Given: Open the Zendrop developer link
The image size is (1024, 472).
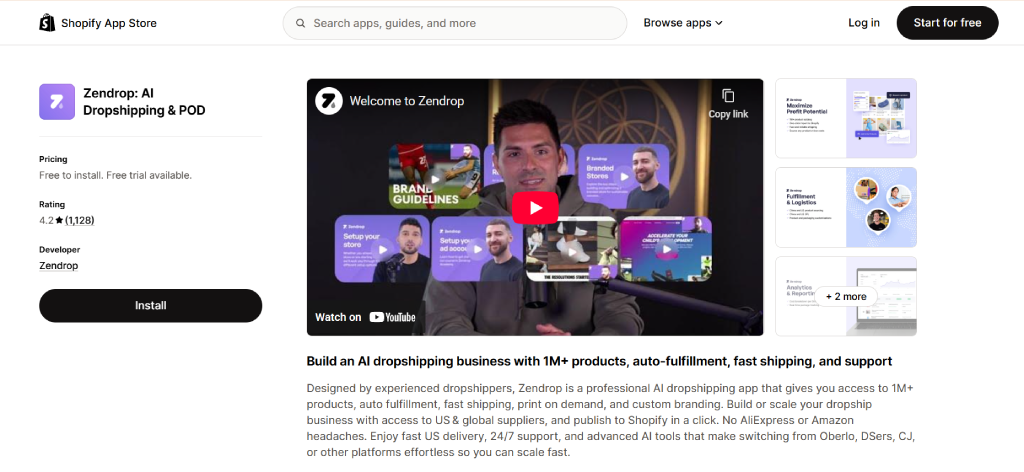Looking at the screenshot, I should tap(59, 266).
